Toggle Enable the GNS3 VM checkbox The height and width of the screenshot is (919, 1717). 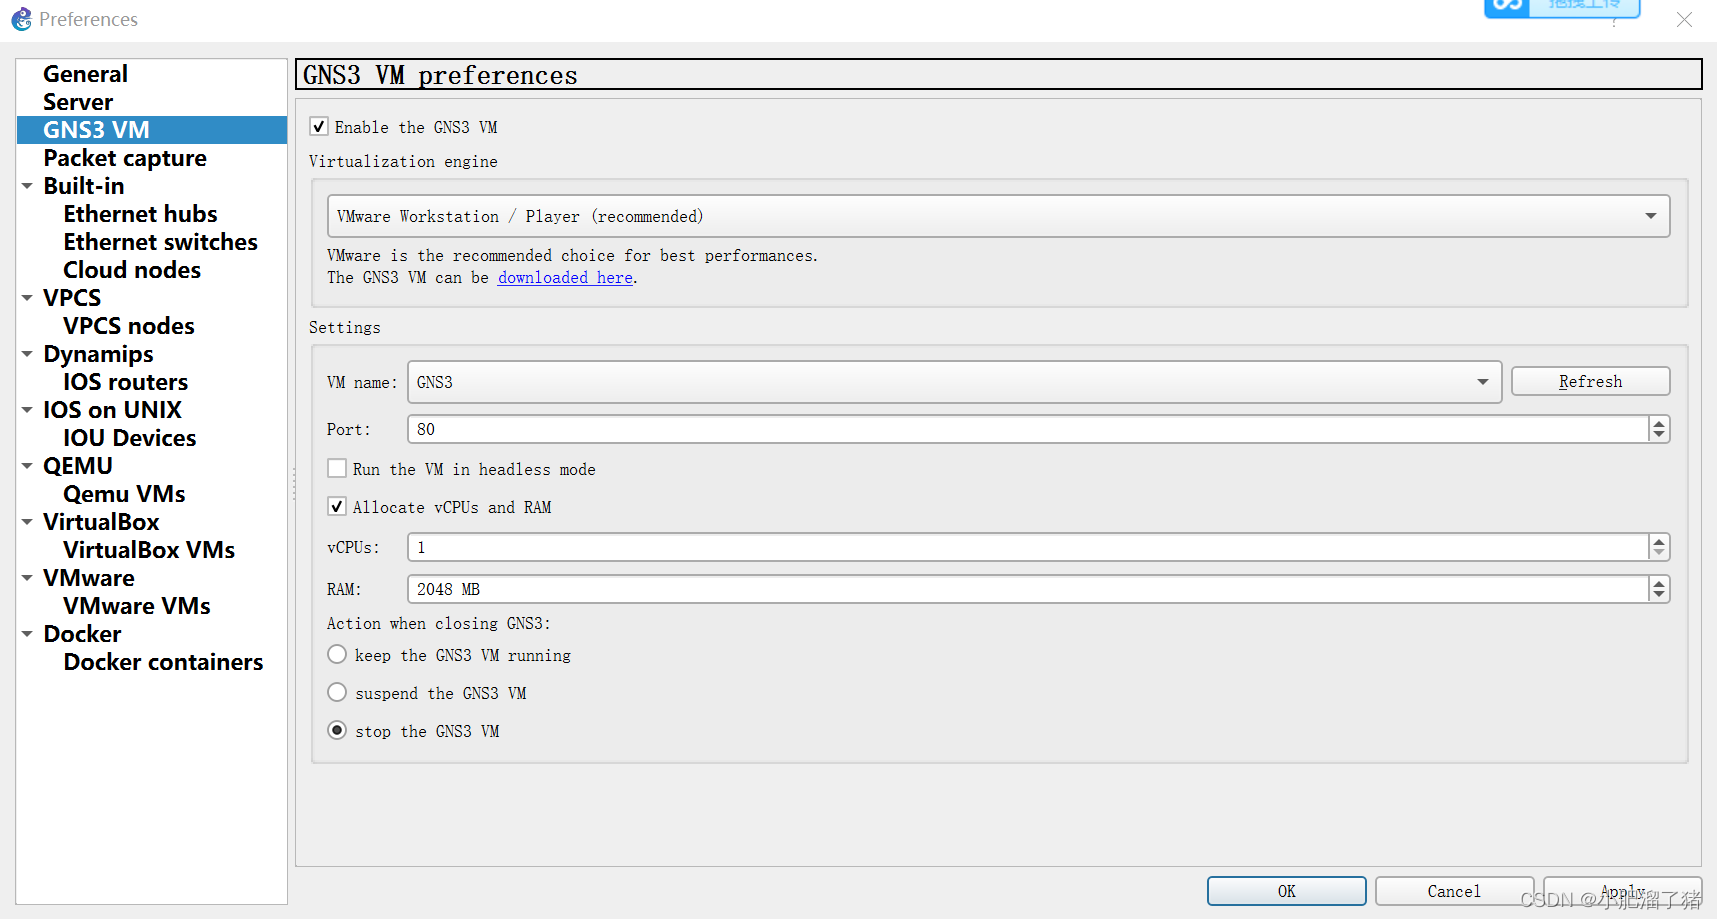point(319,126)
